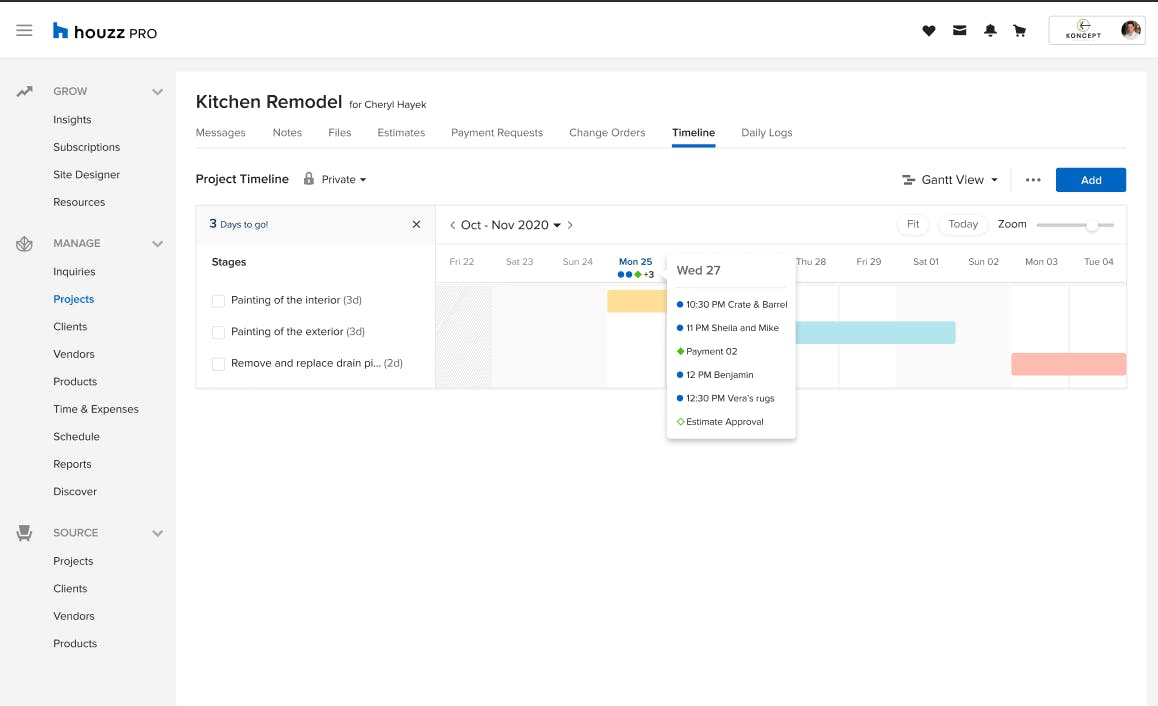Open the Gantt View dropdown

click(x=951, y=180)
